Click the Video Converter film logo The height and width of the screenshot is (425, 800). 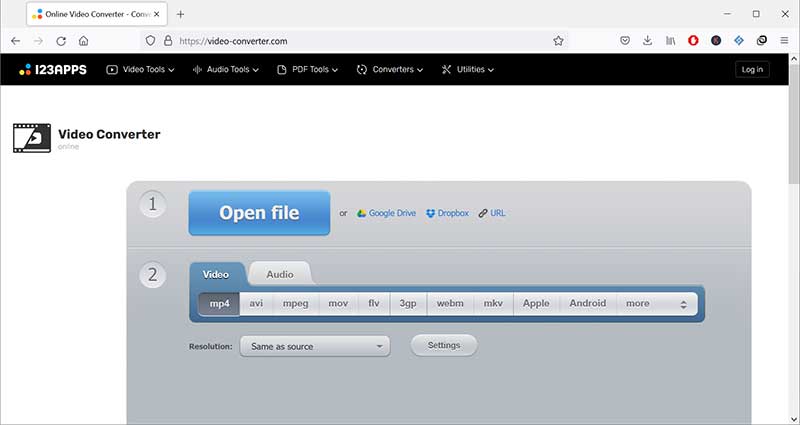point(32,138)
